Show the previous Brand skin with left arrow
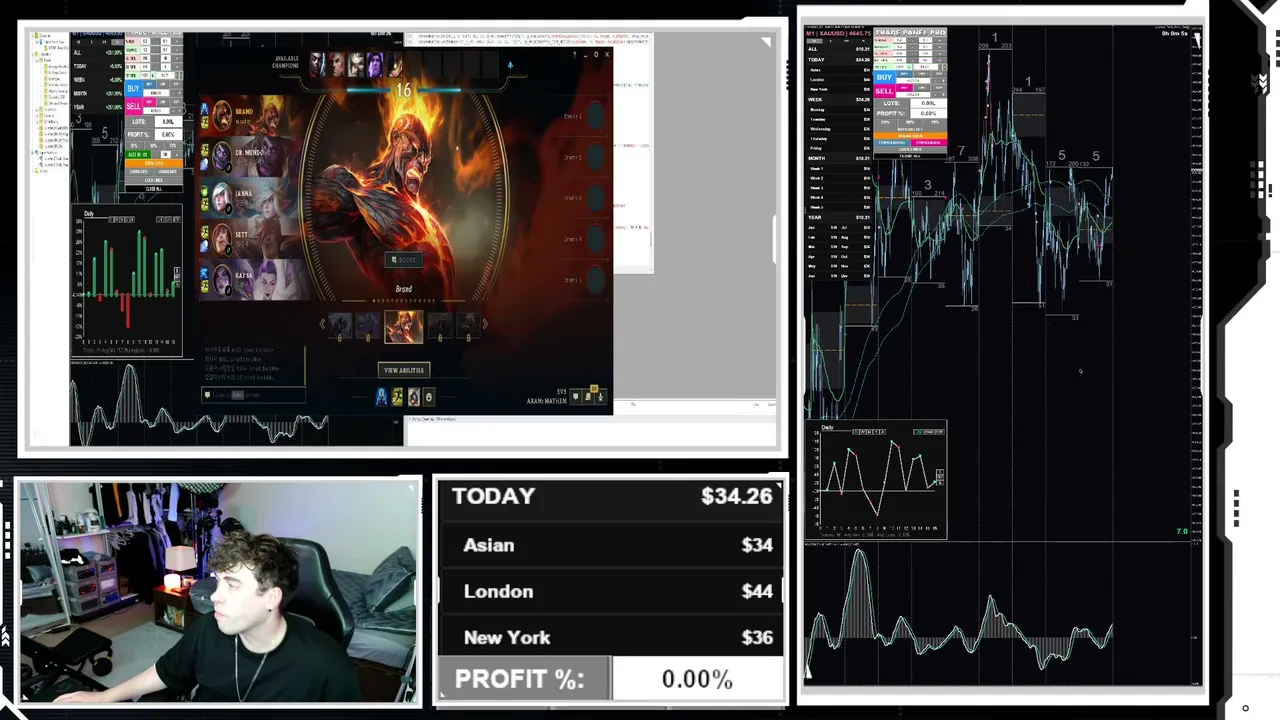Screen dimensions: 1280x720 click(x=322, y=324)
